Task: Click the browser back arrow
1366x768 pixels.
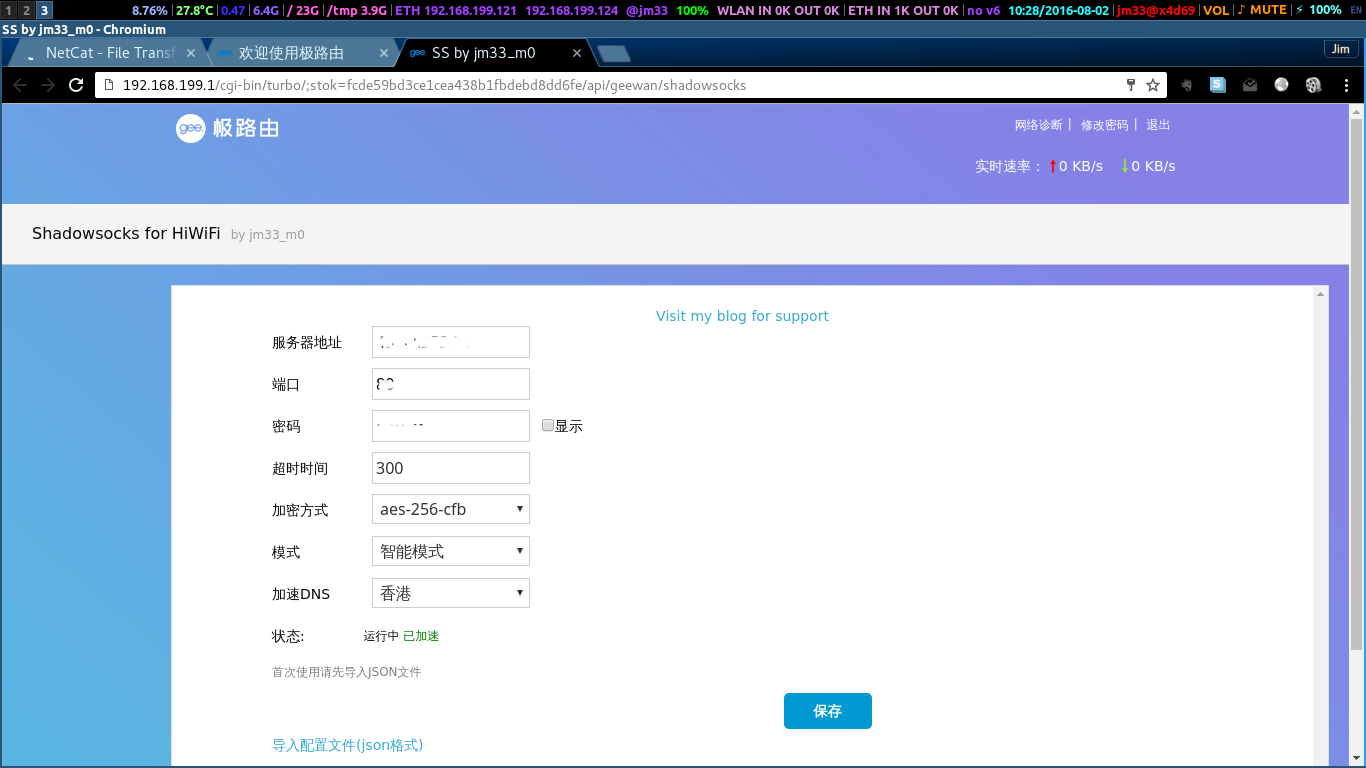Action: click(20, 85)
